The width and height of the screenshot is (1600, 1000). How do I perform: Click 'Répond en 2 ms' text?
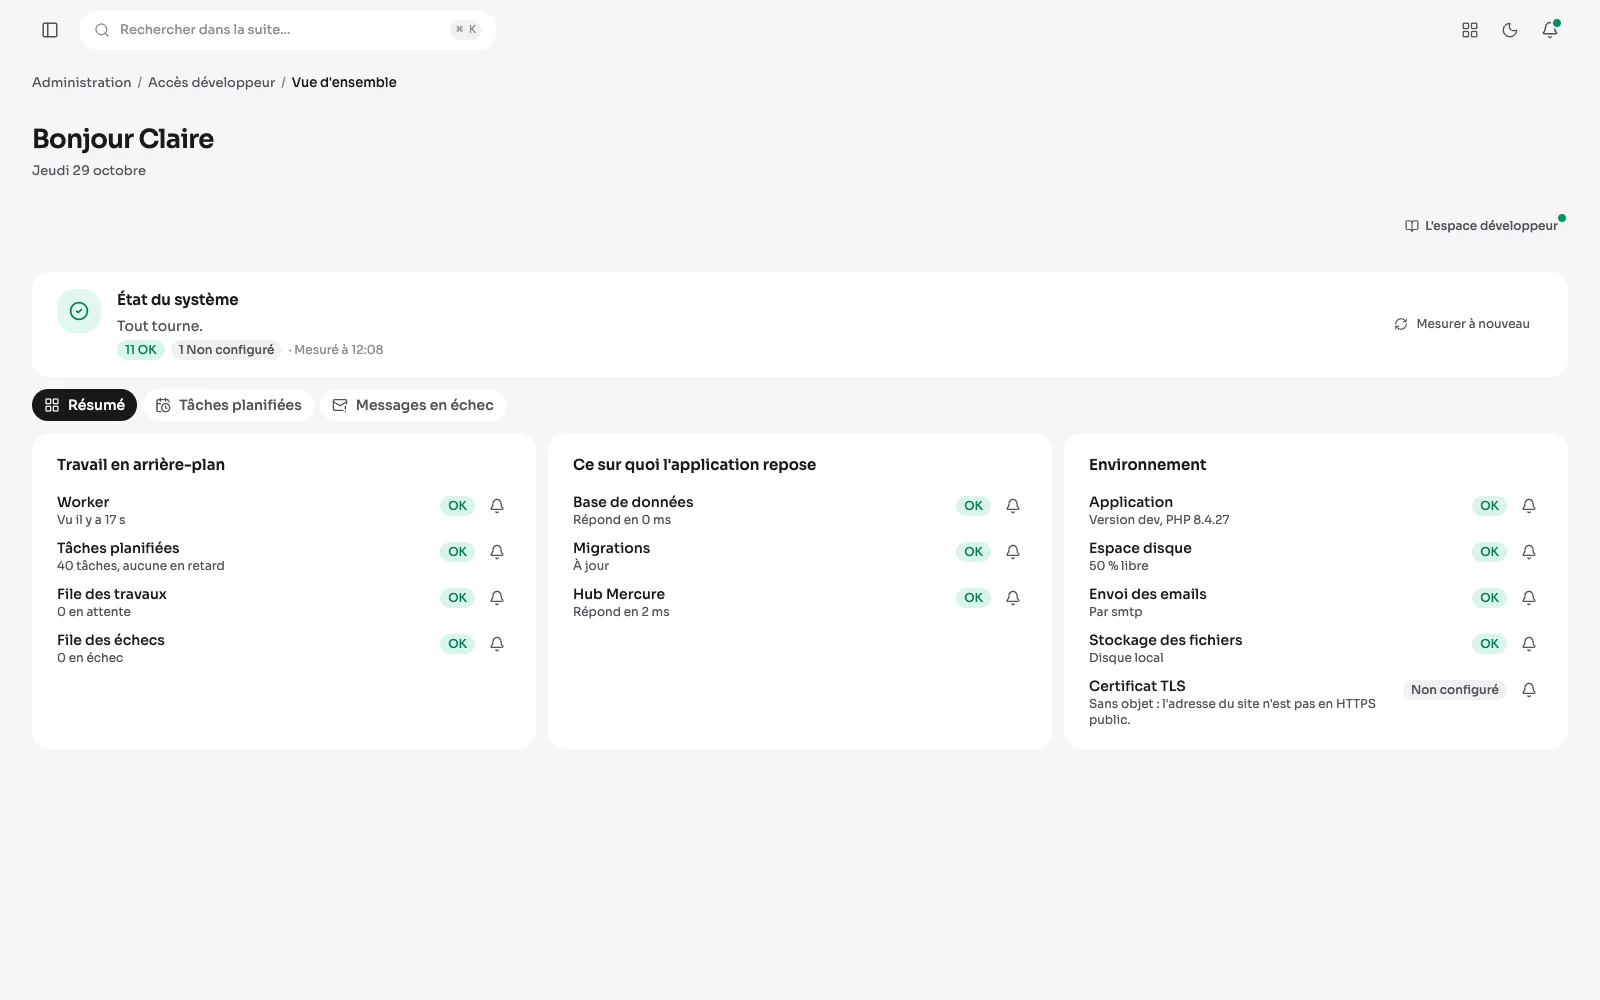tap(621, 612)
